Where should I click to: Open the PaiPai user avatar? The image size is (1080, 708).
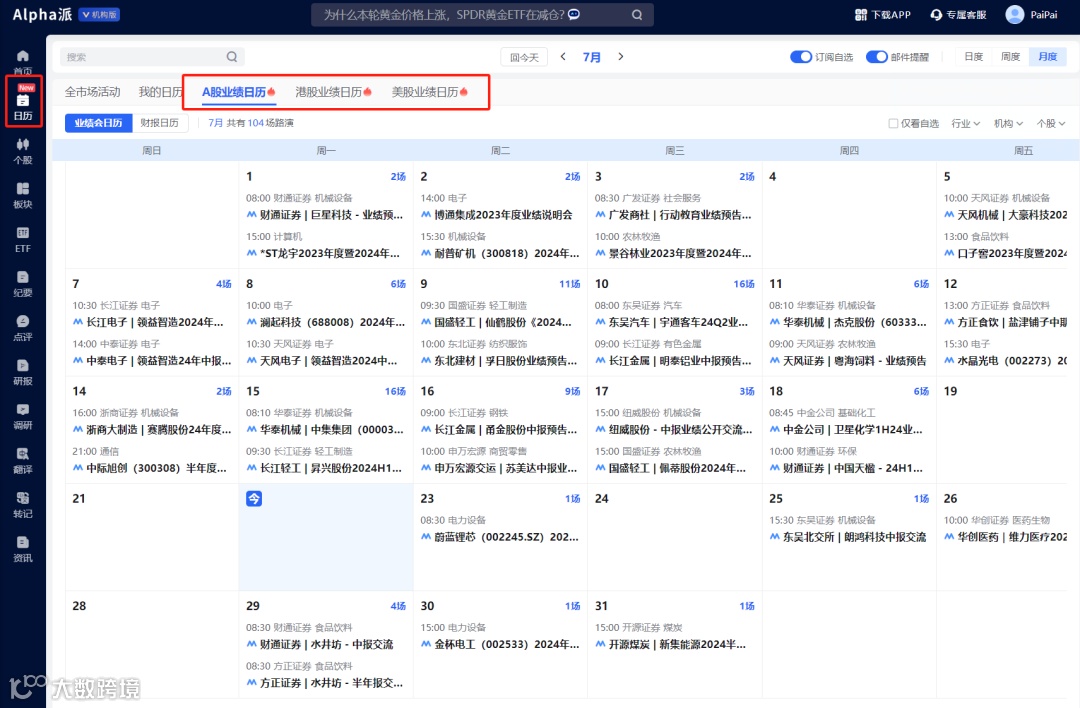point(1015,14)
